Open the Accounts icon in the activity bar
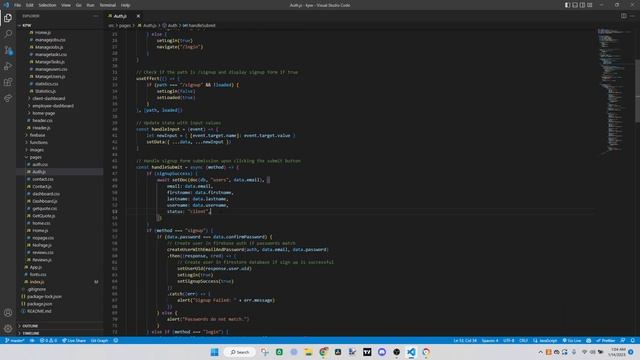The height and width of the screenshot is (360, 640). (x=8, y=313)
